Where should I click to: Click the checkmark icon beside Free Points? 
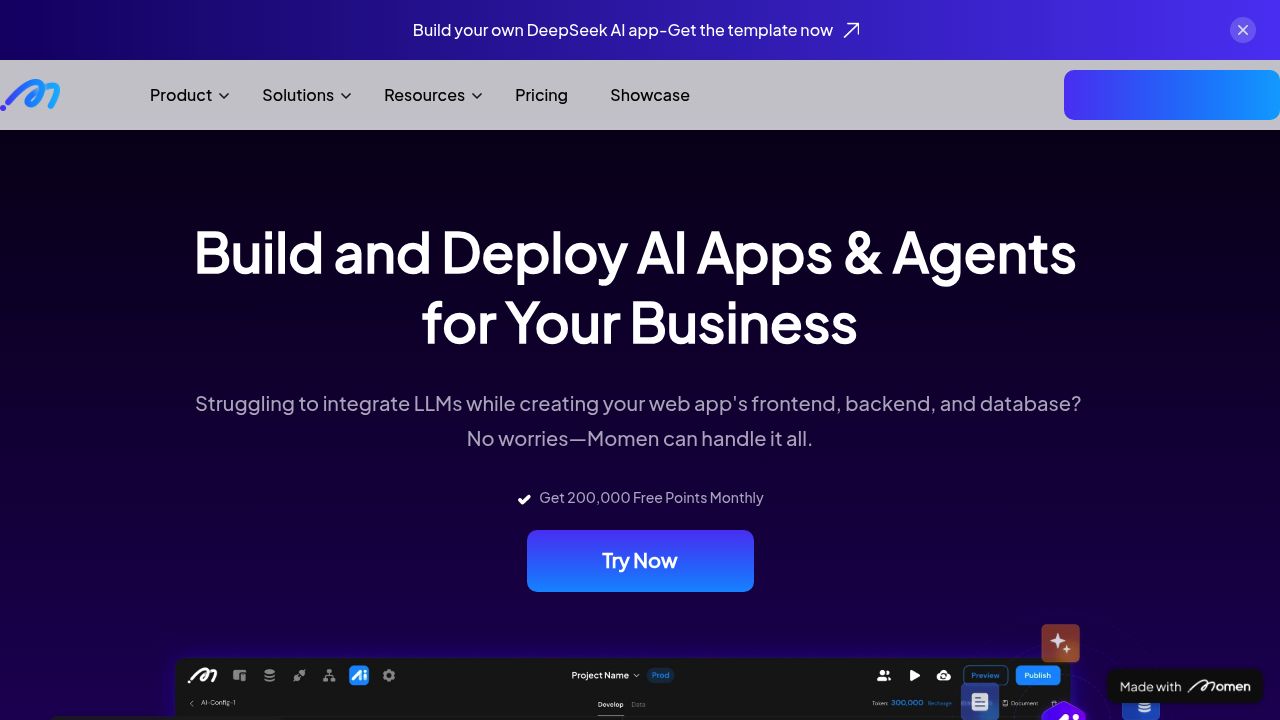(524, 499)
